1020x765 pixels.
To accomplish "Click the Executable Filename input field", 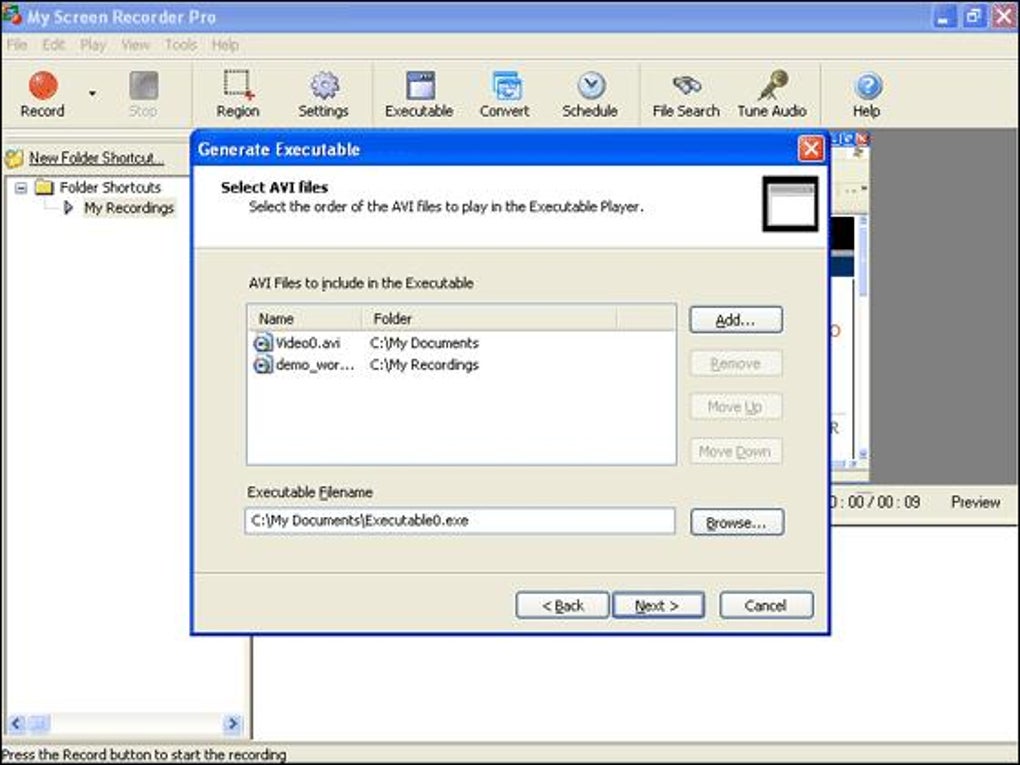I will [x=460, y=520].
